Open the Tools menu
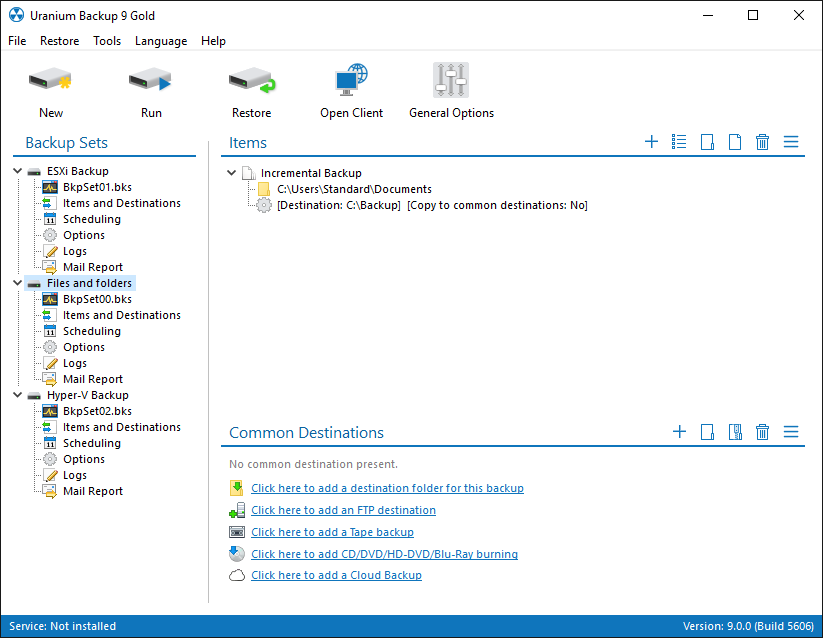823x638 pixels. pyautogui.click(x=106, y=41)
